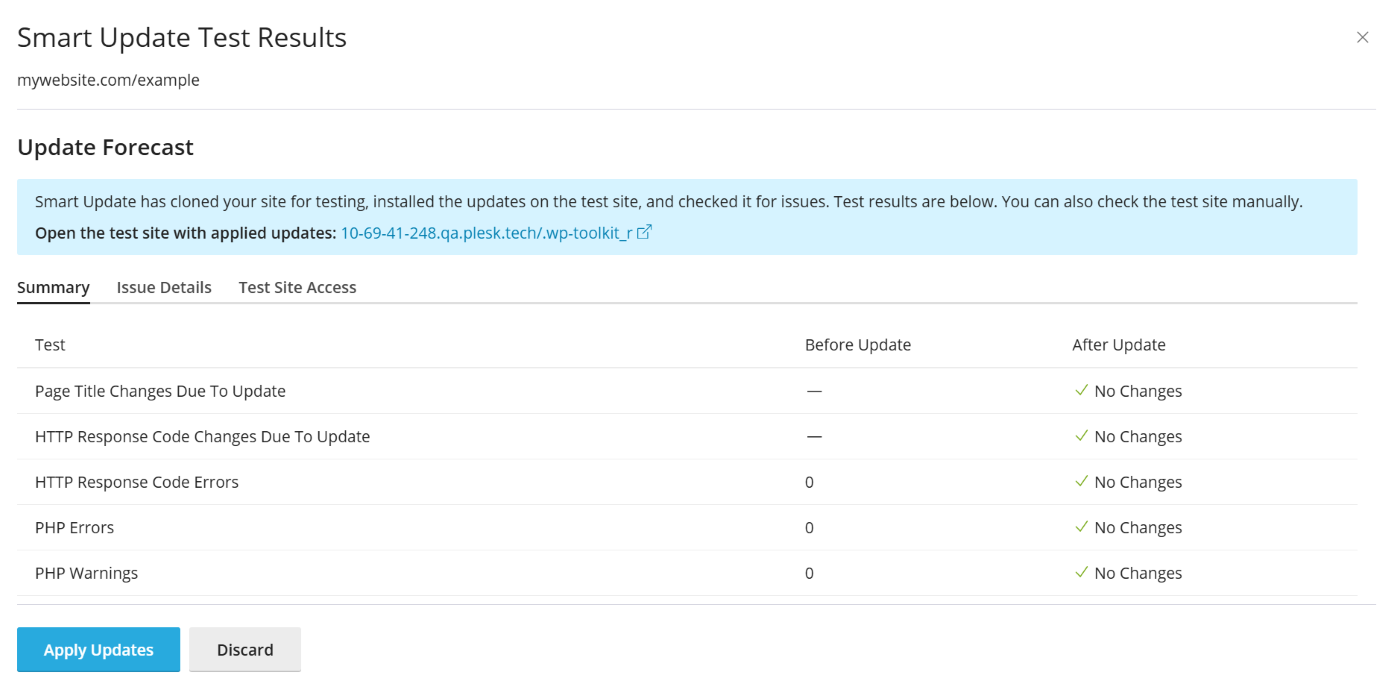Click the checkmark for HTTP Response Code Errors

[x=1081, y=482]
